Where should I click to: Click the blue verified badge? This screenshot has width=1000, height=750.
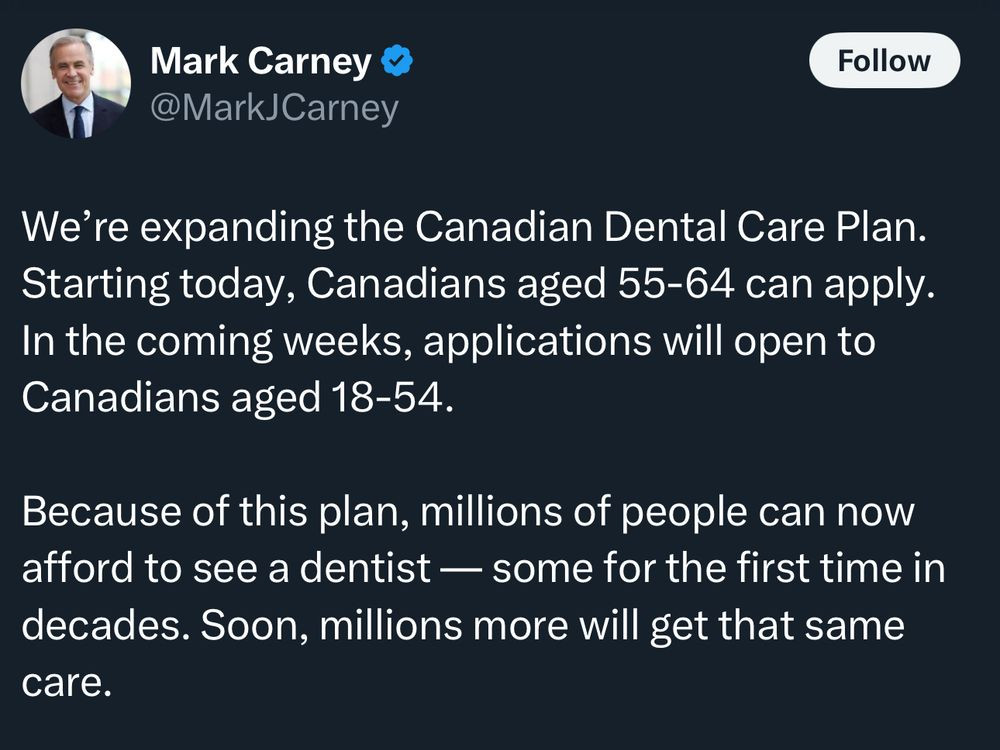(x=399, y=63)
